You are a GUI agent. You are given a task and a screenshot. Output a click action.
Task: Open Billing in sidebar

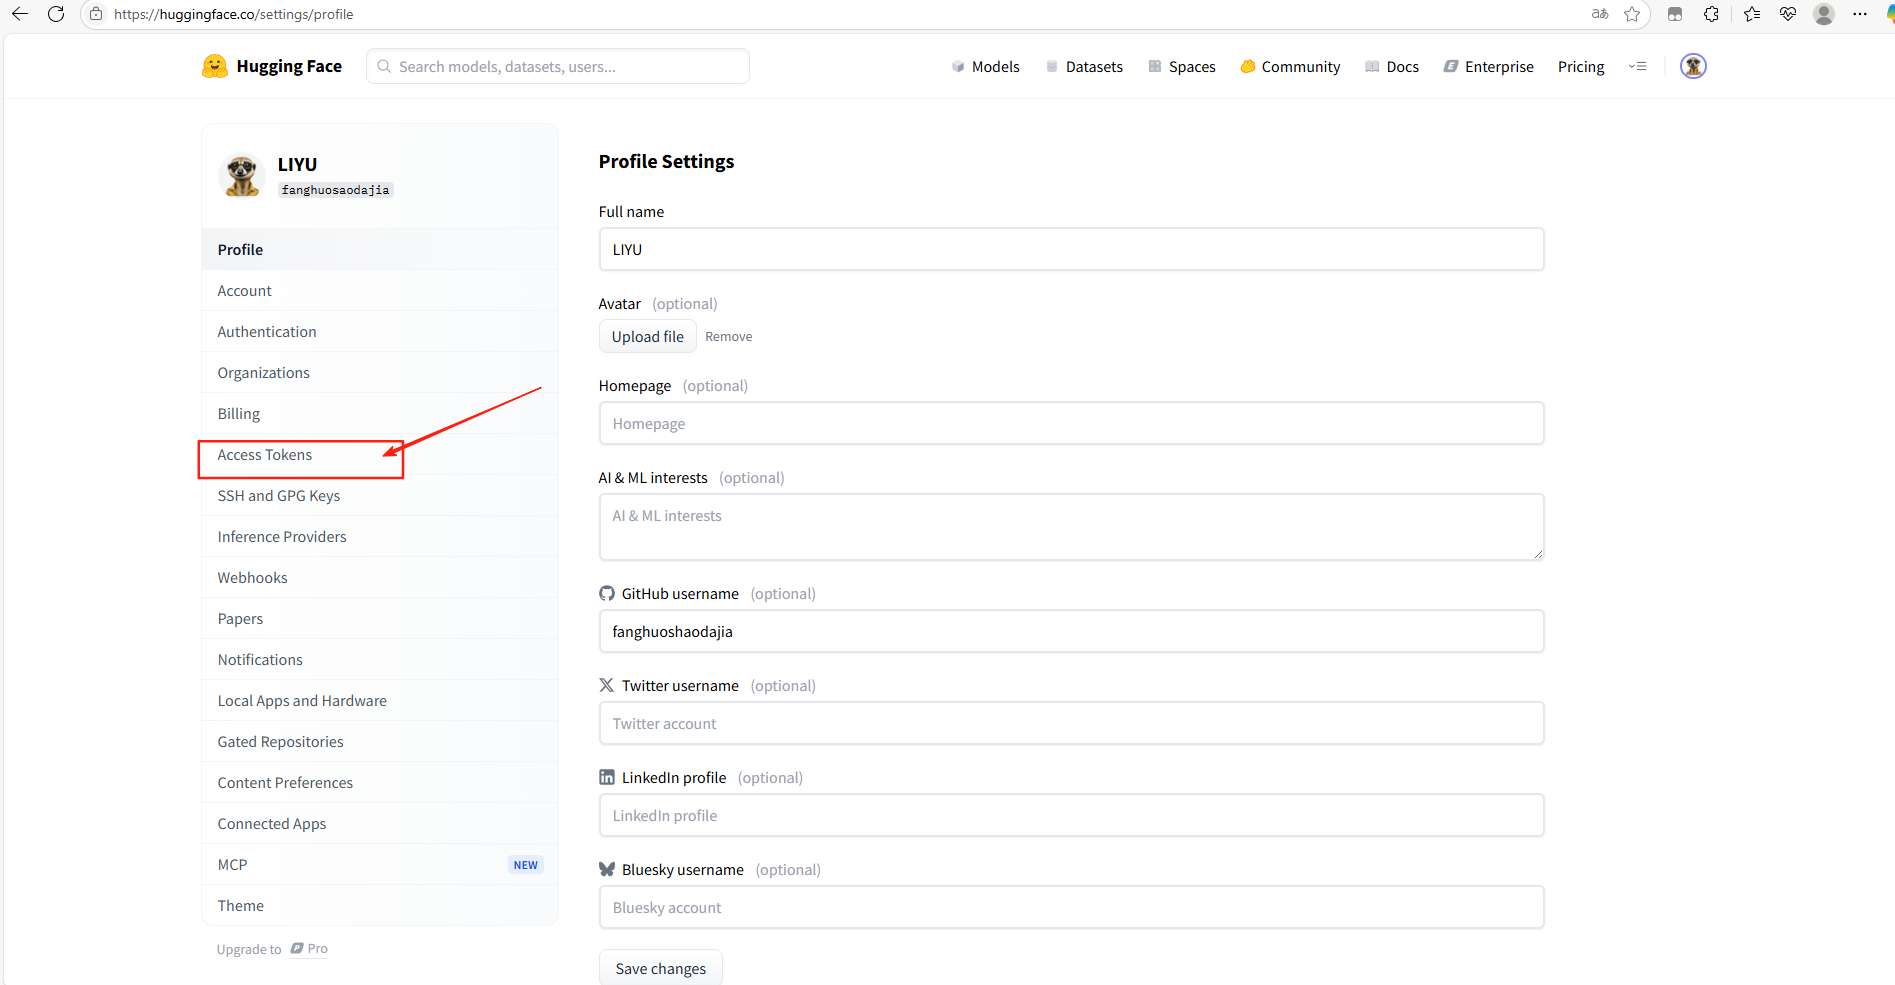[380, 413]
